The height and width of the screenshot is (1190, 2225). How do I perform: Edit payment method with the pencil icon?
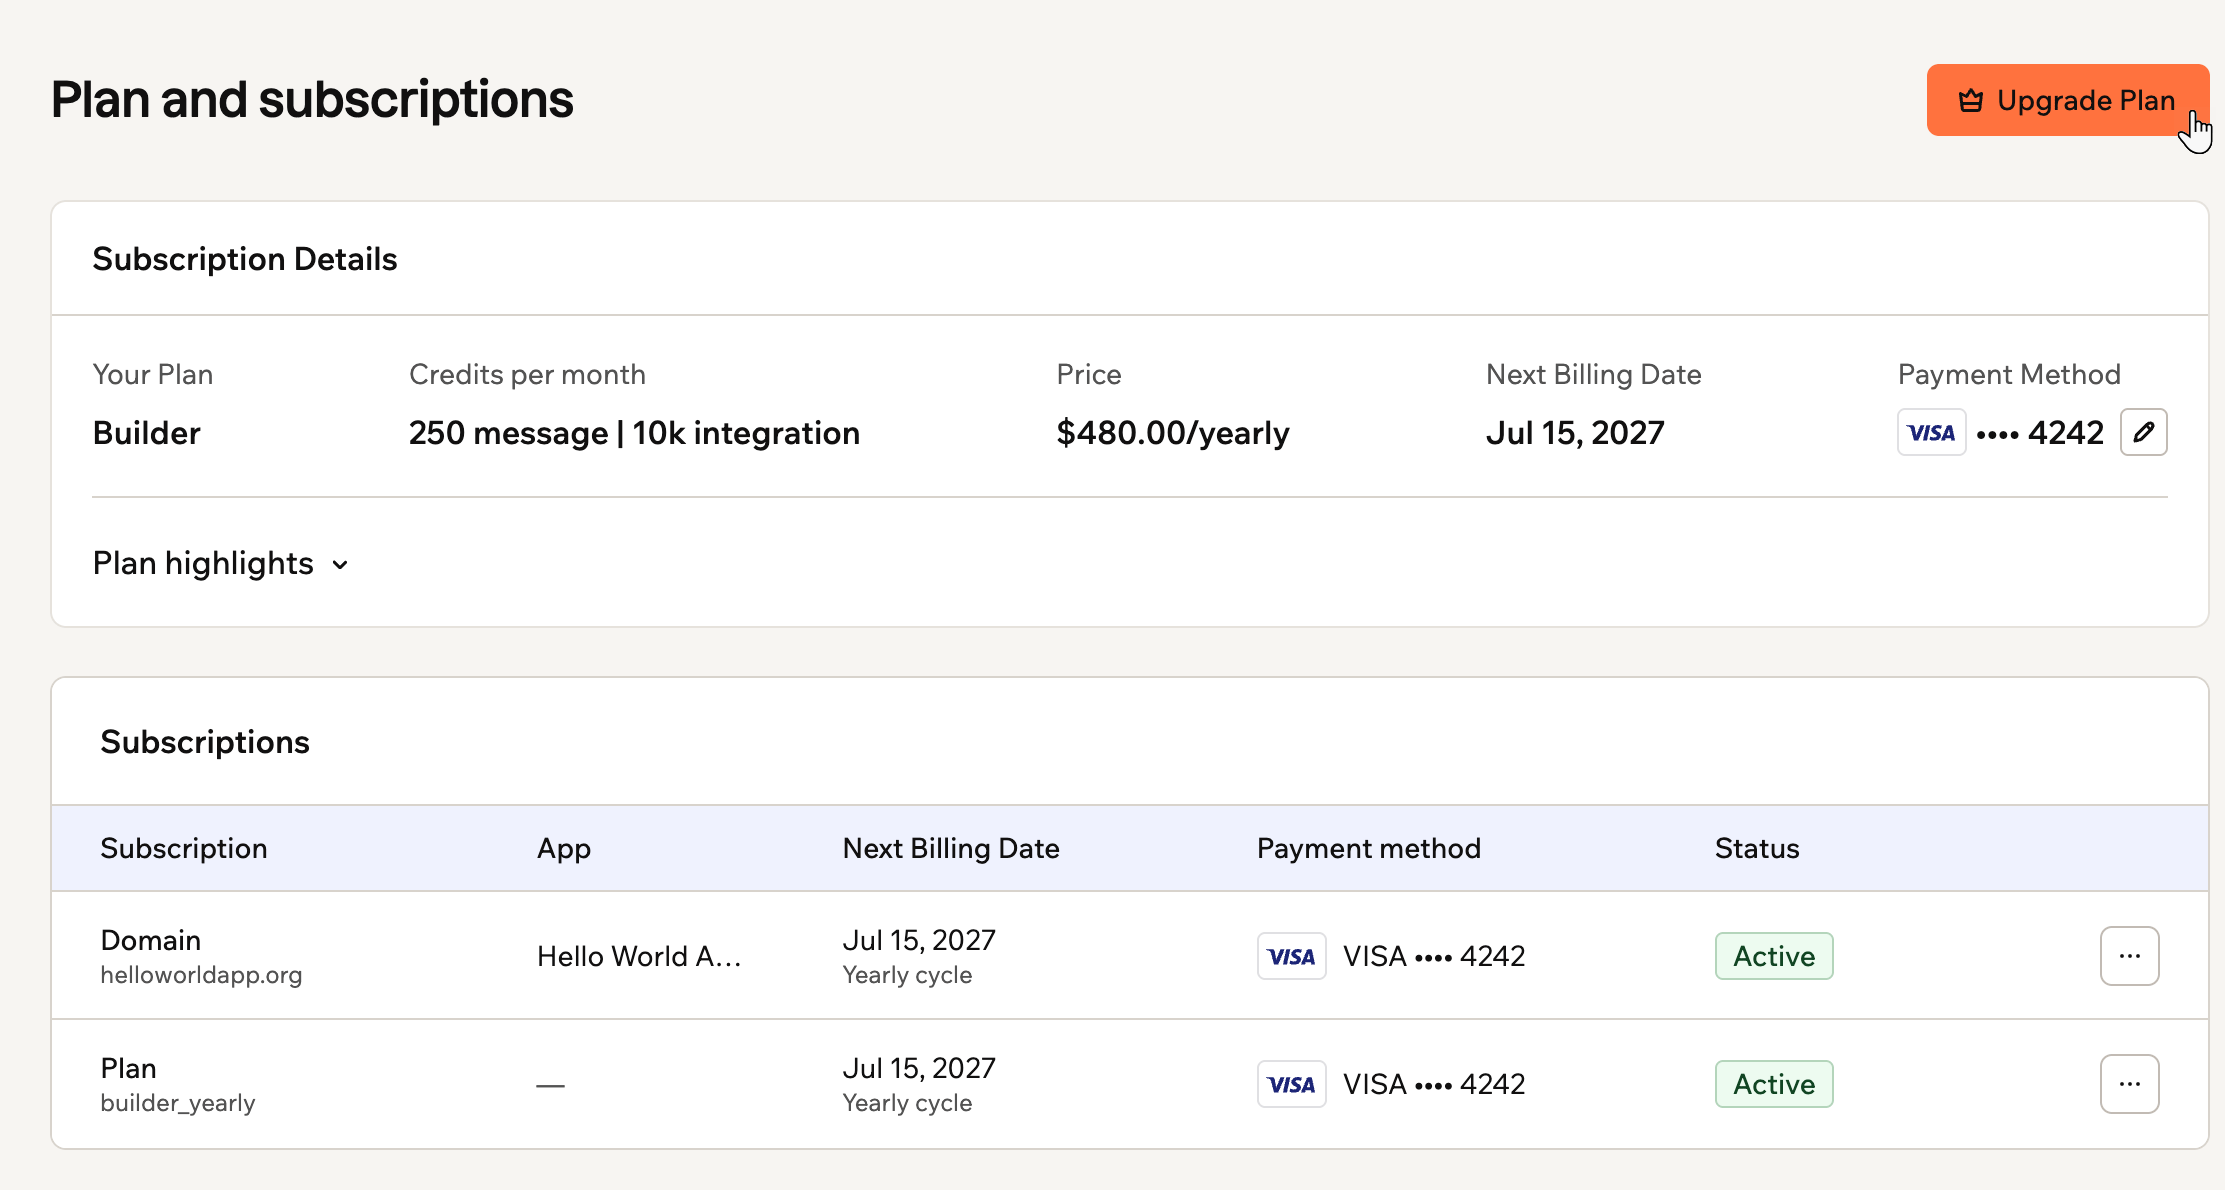(2143, 432)
